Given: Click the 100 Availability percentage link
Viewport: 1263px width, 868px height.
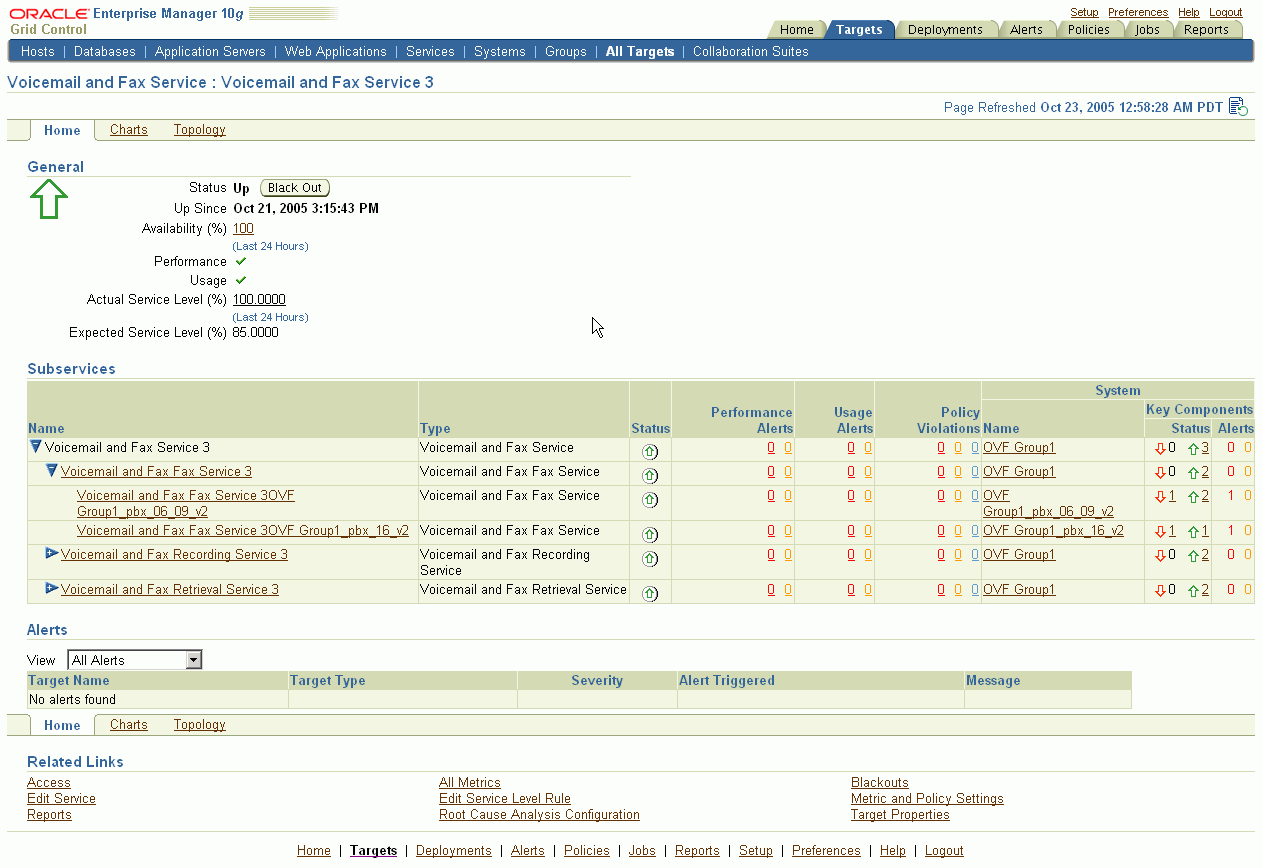Looking at the screenshot, I should pyautogui.click(x=243, y=228).
